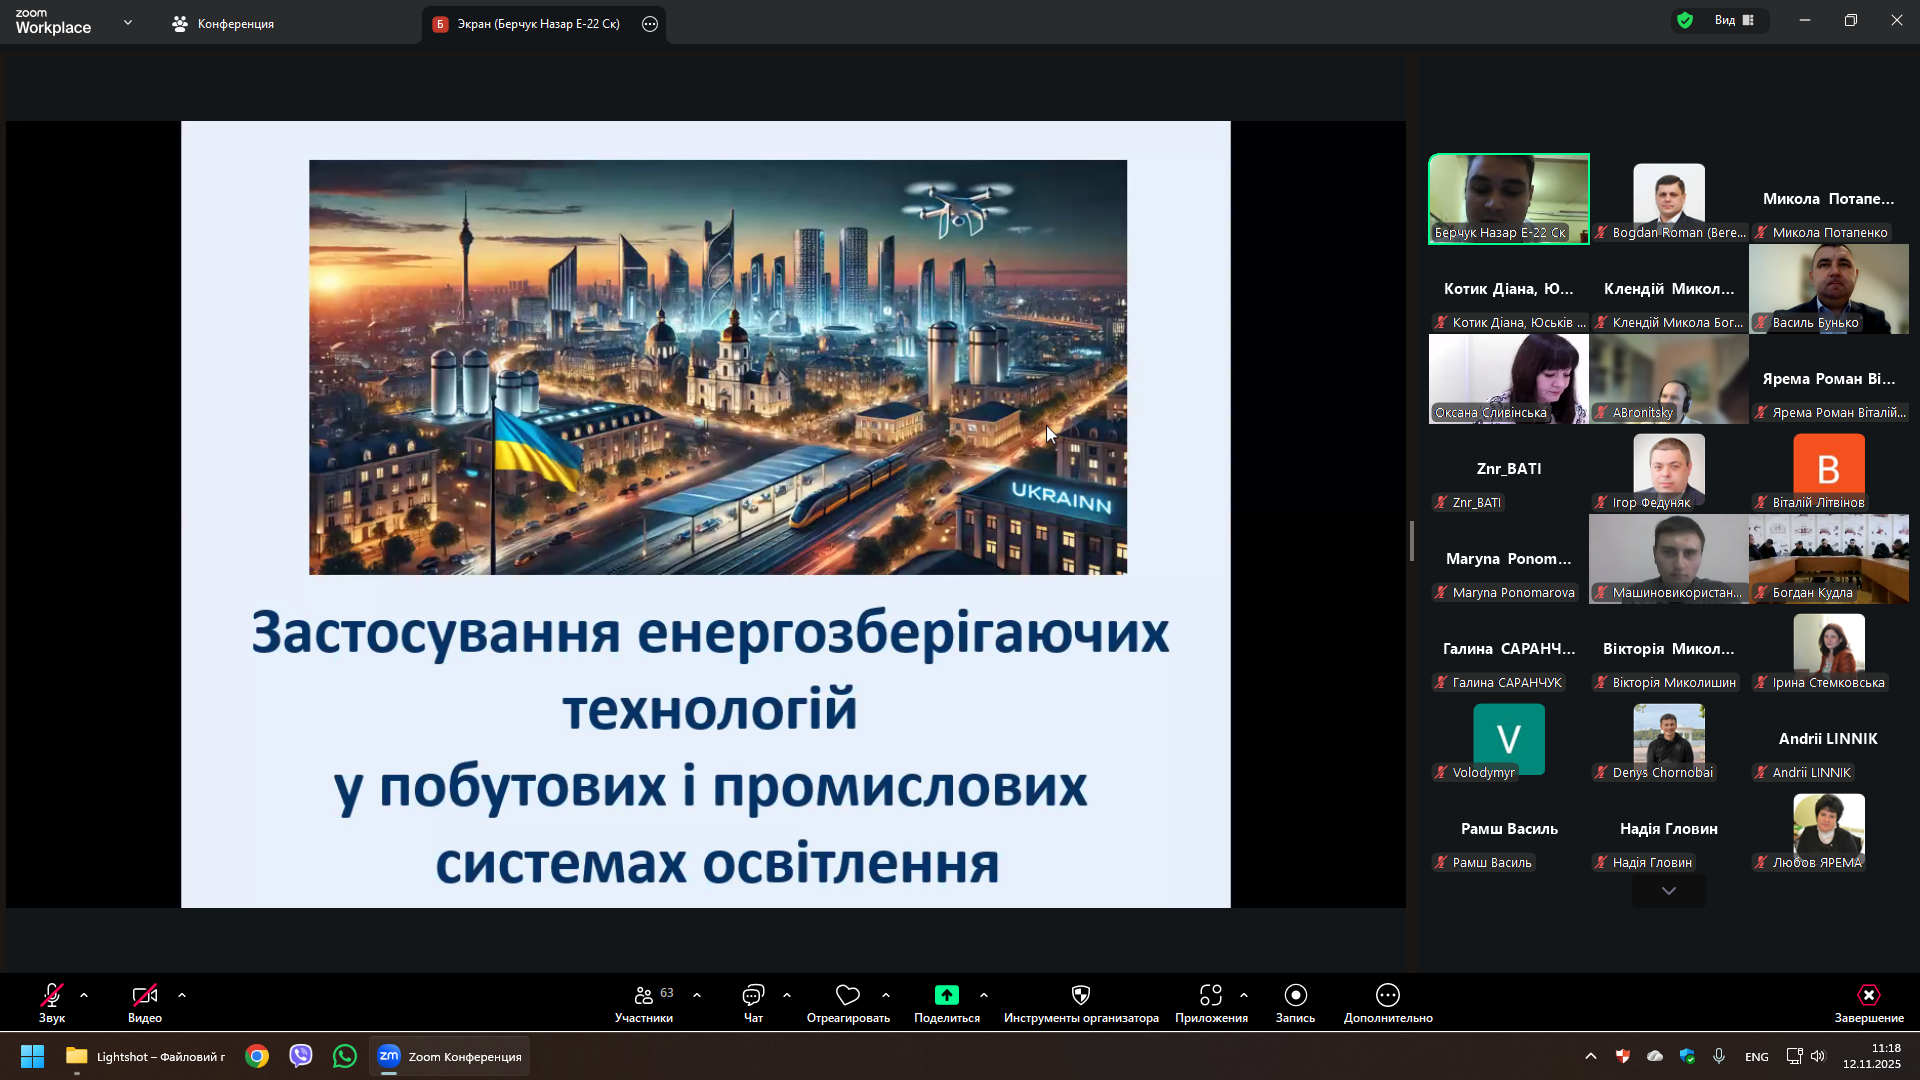Click the React heart icon

coord(848,996)
